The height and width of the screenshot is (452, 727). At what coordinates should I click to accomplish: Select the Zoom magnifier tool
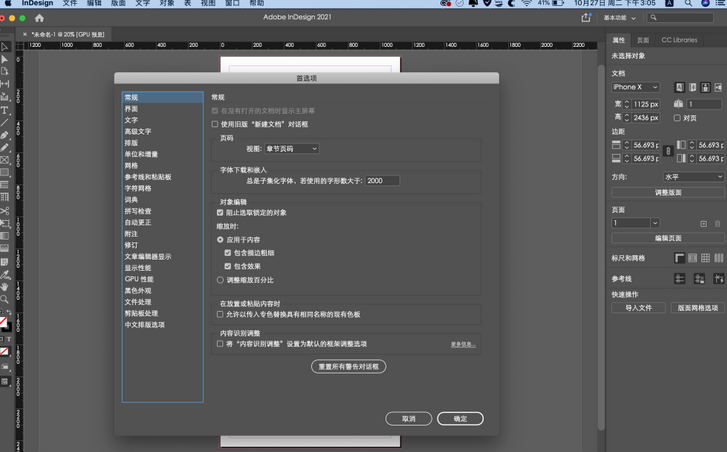5,299
